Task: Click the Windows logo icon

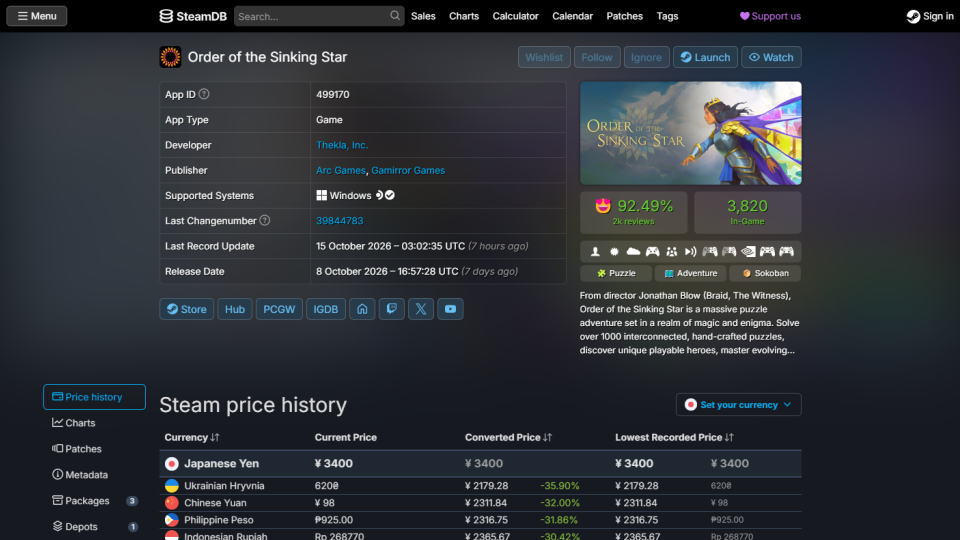Action: (x=321, y=195)
